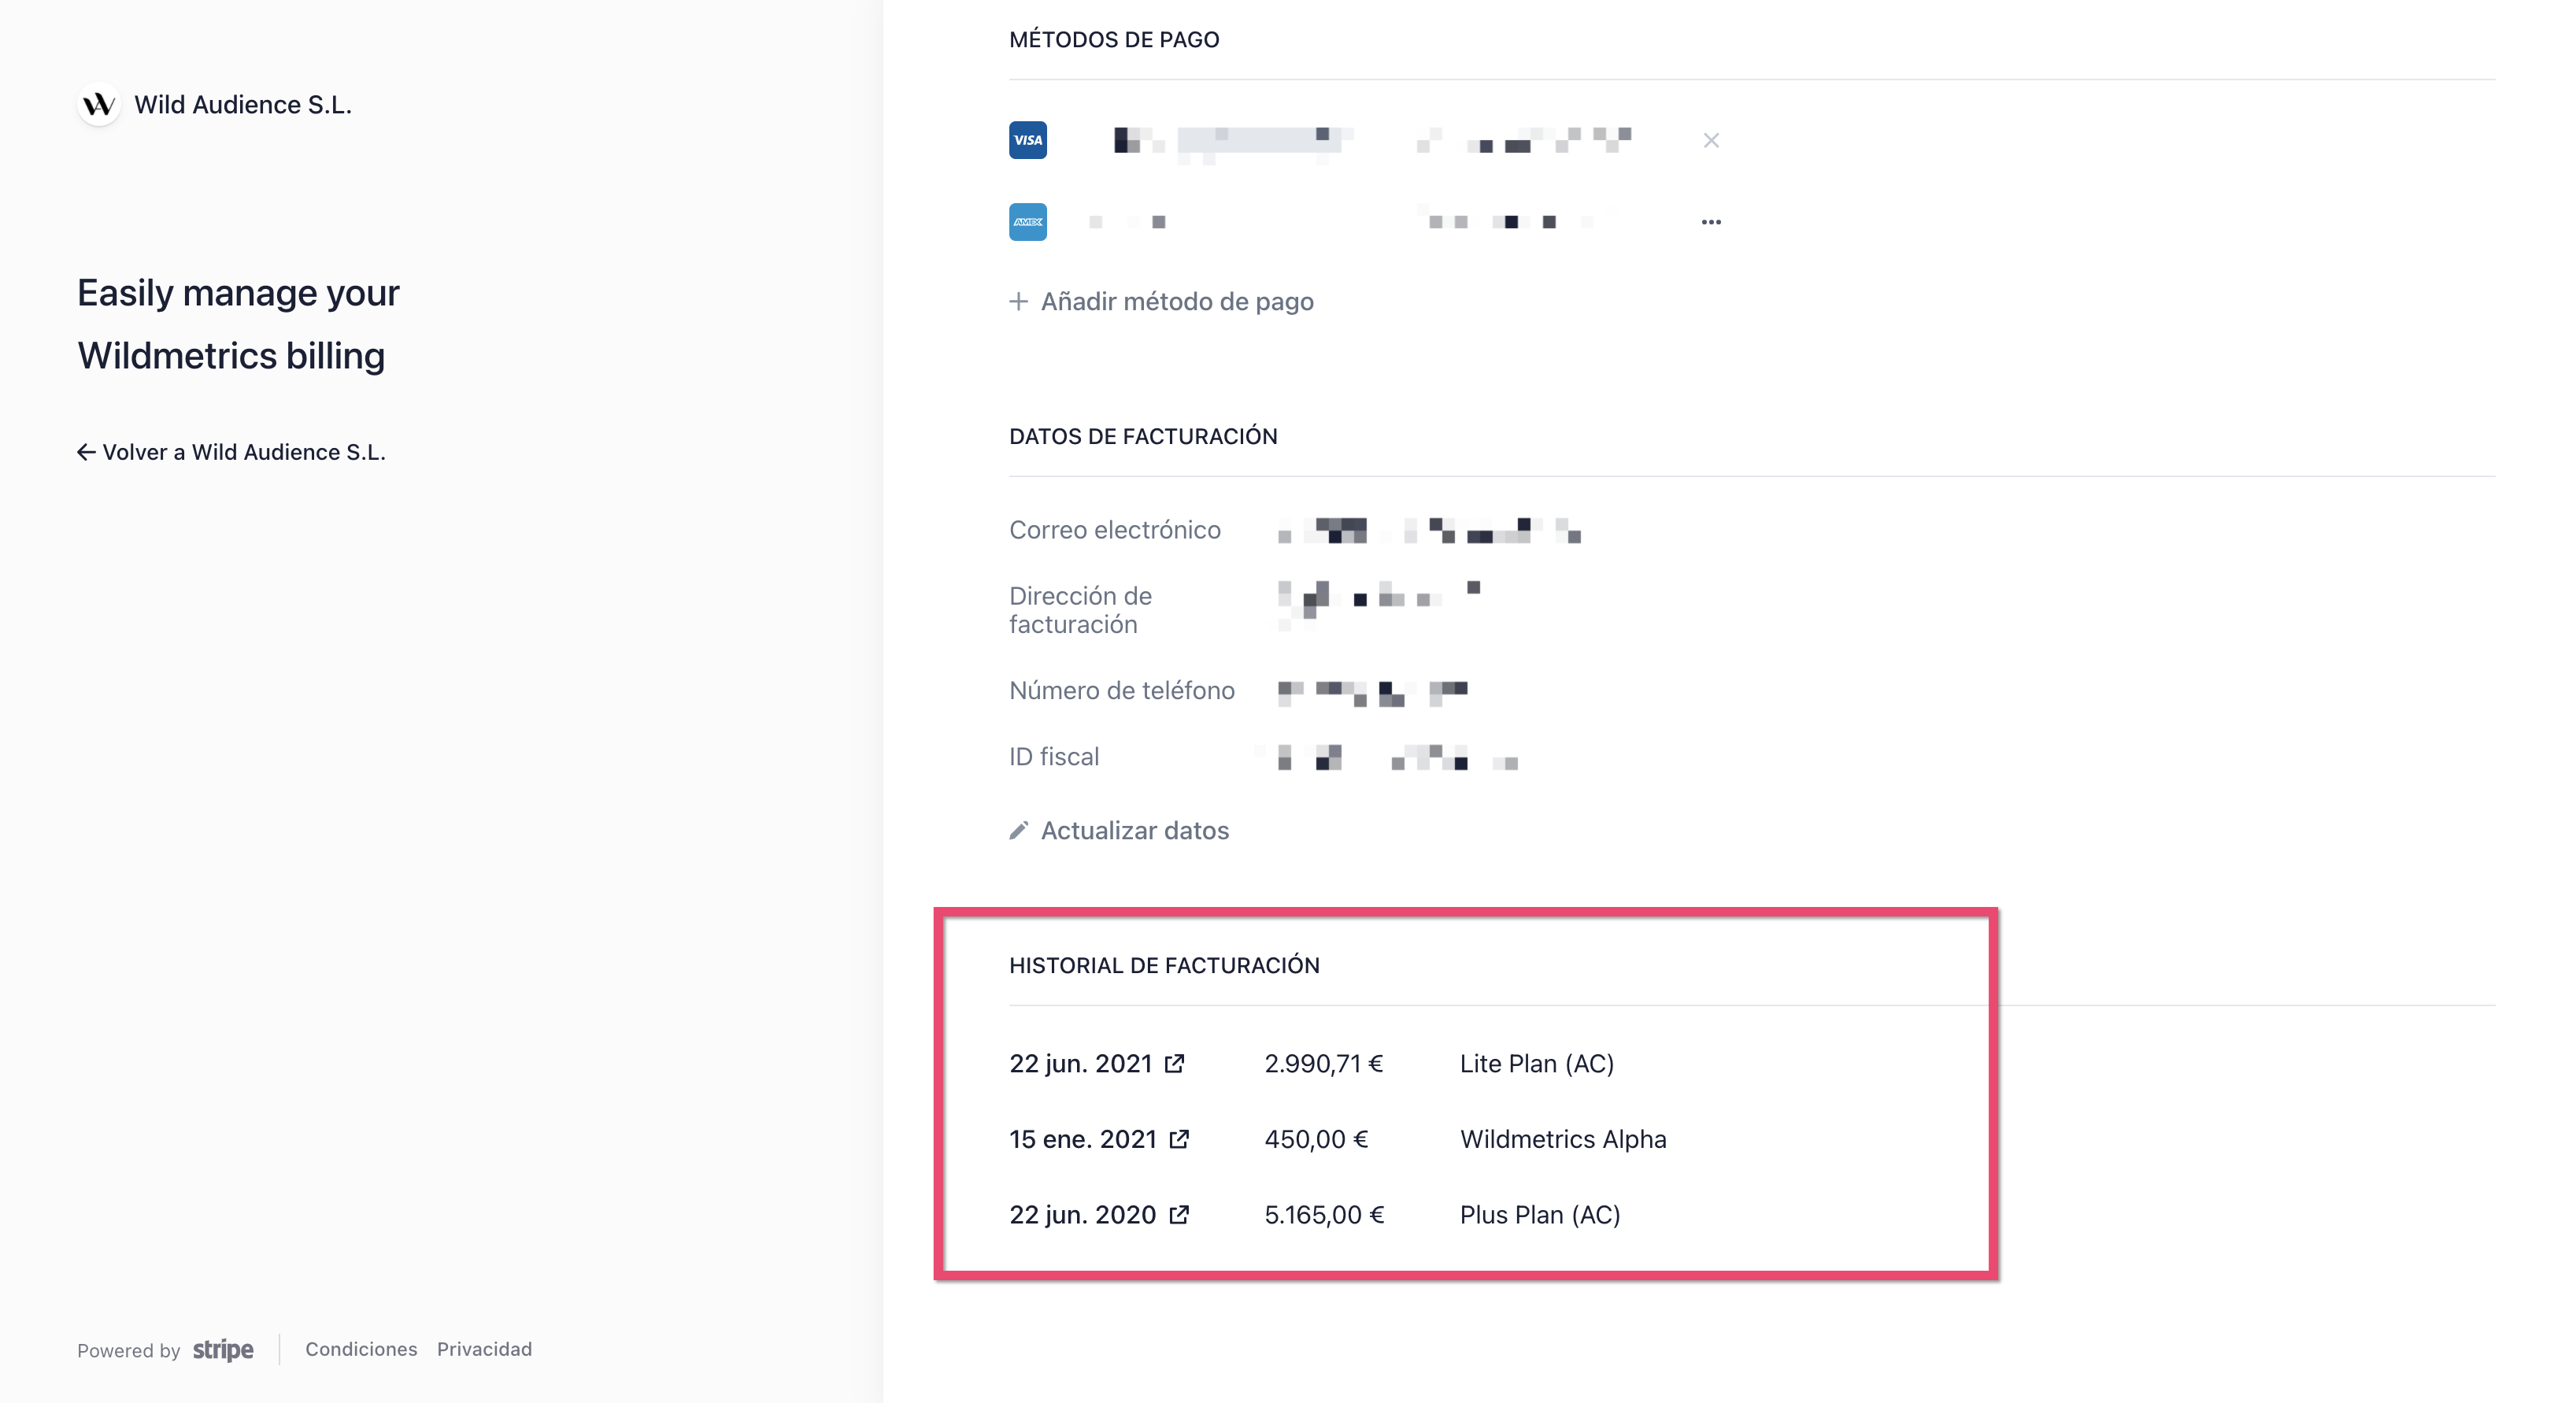Remove the Visa payment method with the X
The width and height of the screenshot is (2576, 1403).
click(1711, 140)
